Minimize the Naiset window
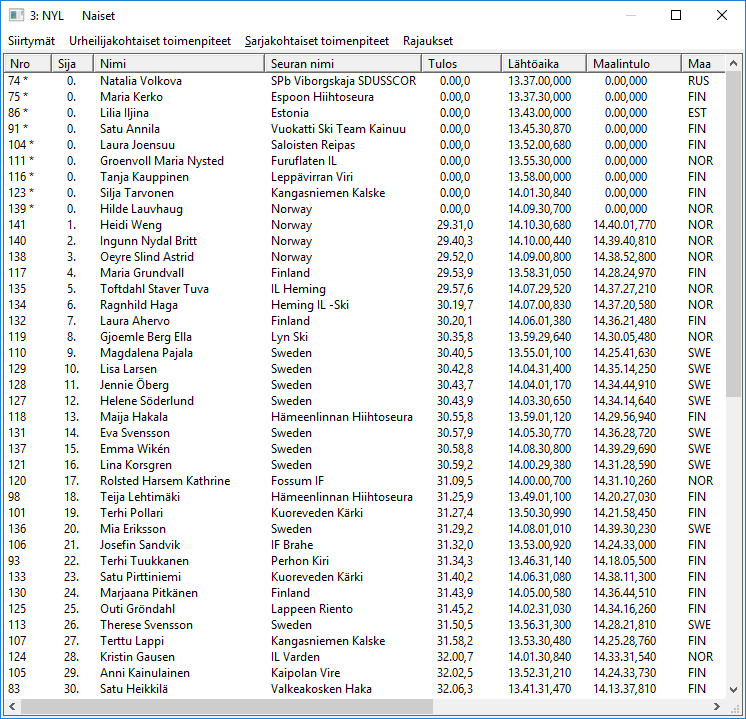 tap(631, 15)
